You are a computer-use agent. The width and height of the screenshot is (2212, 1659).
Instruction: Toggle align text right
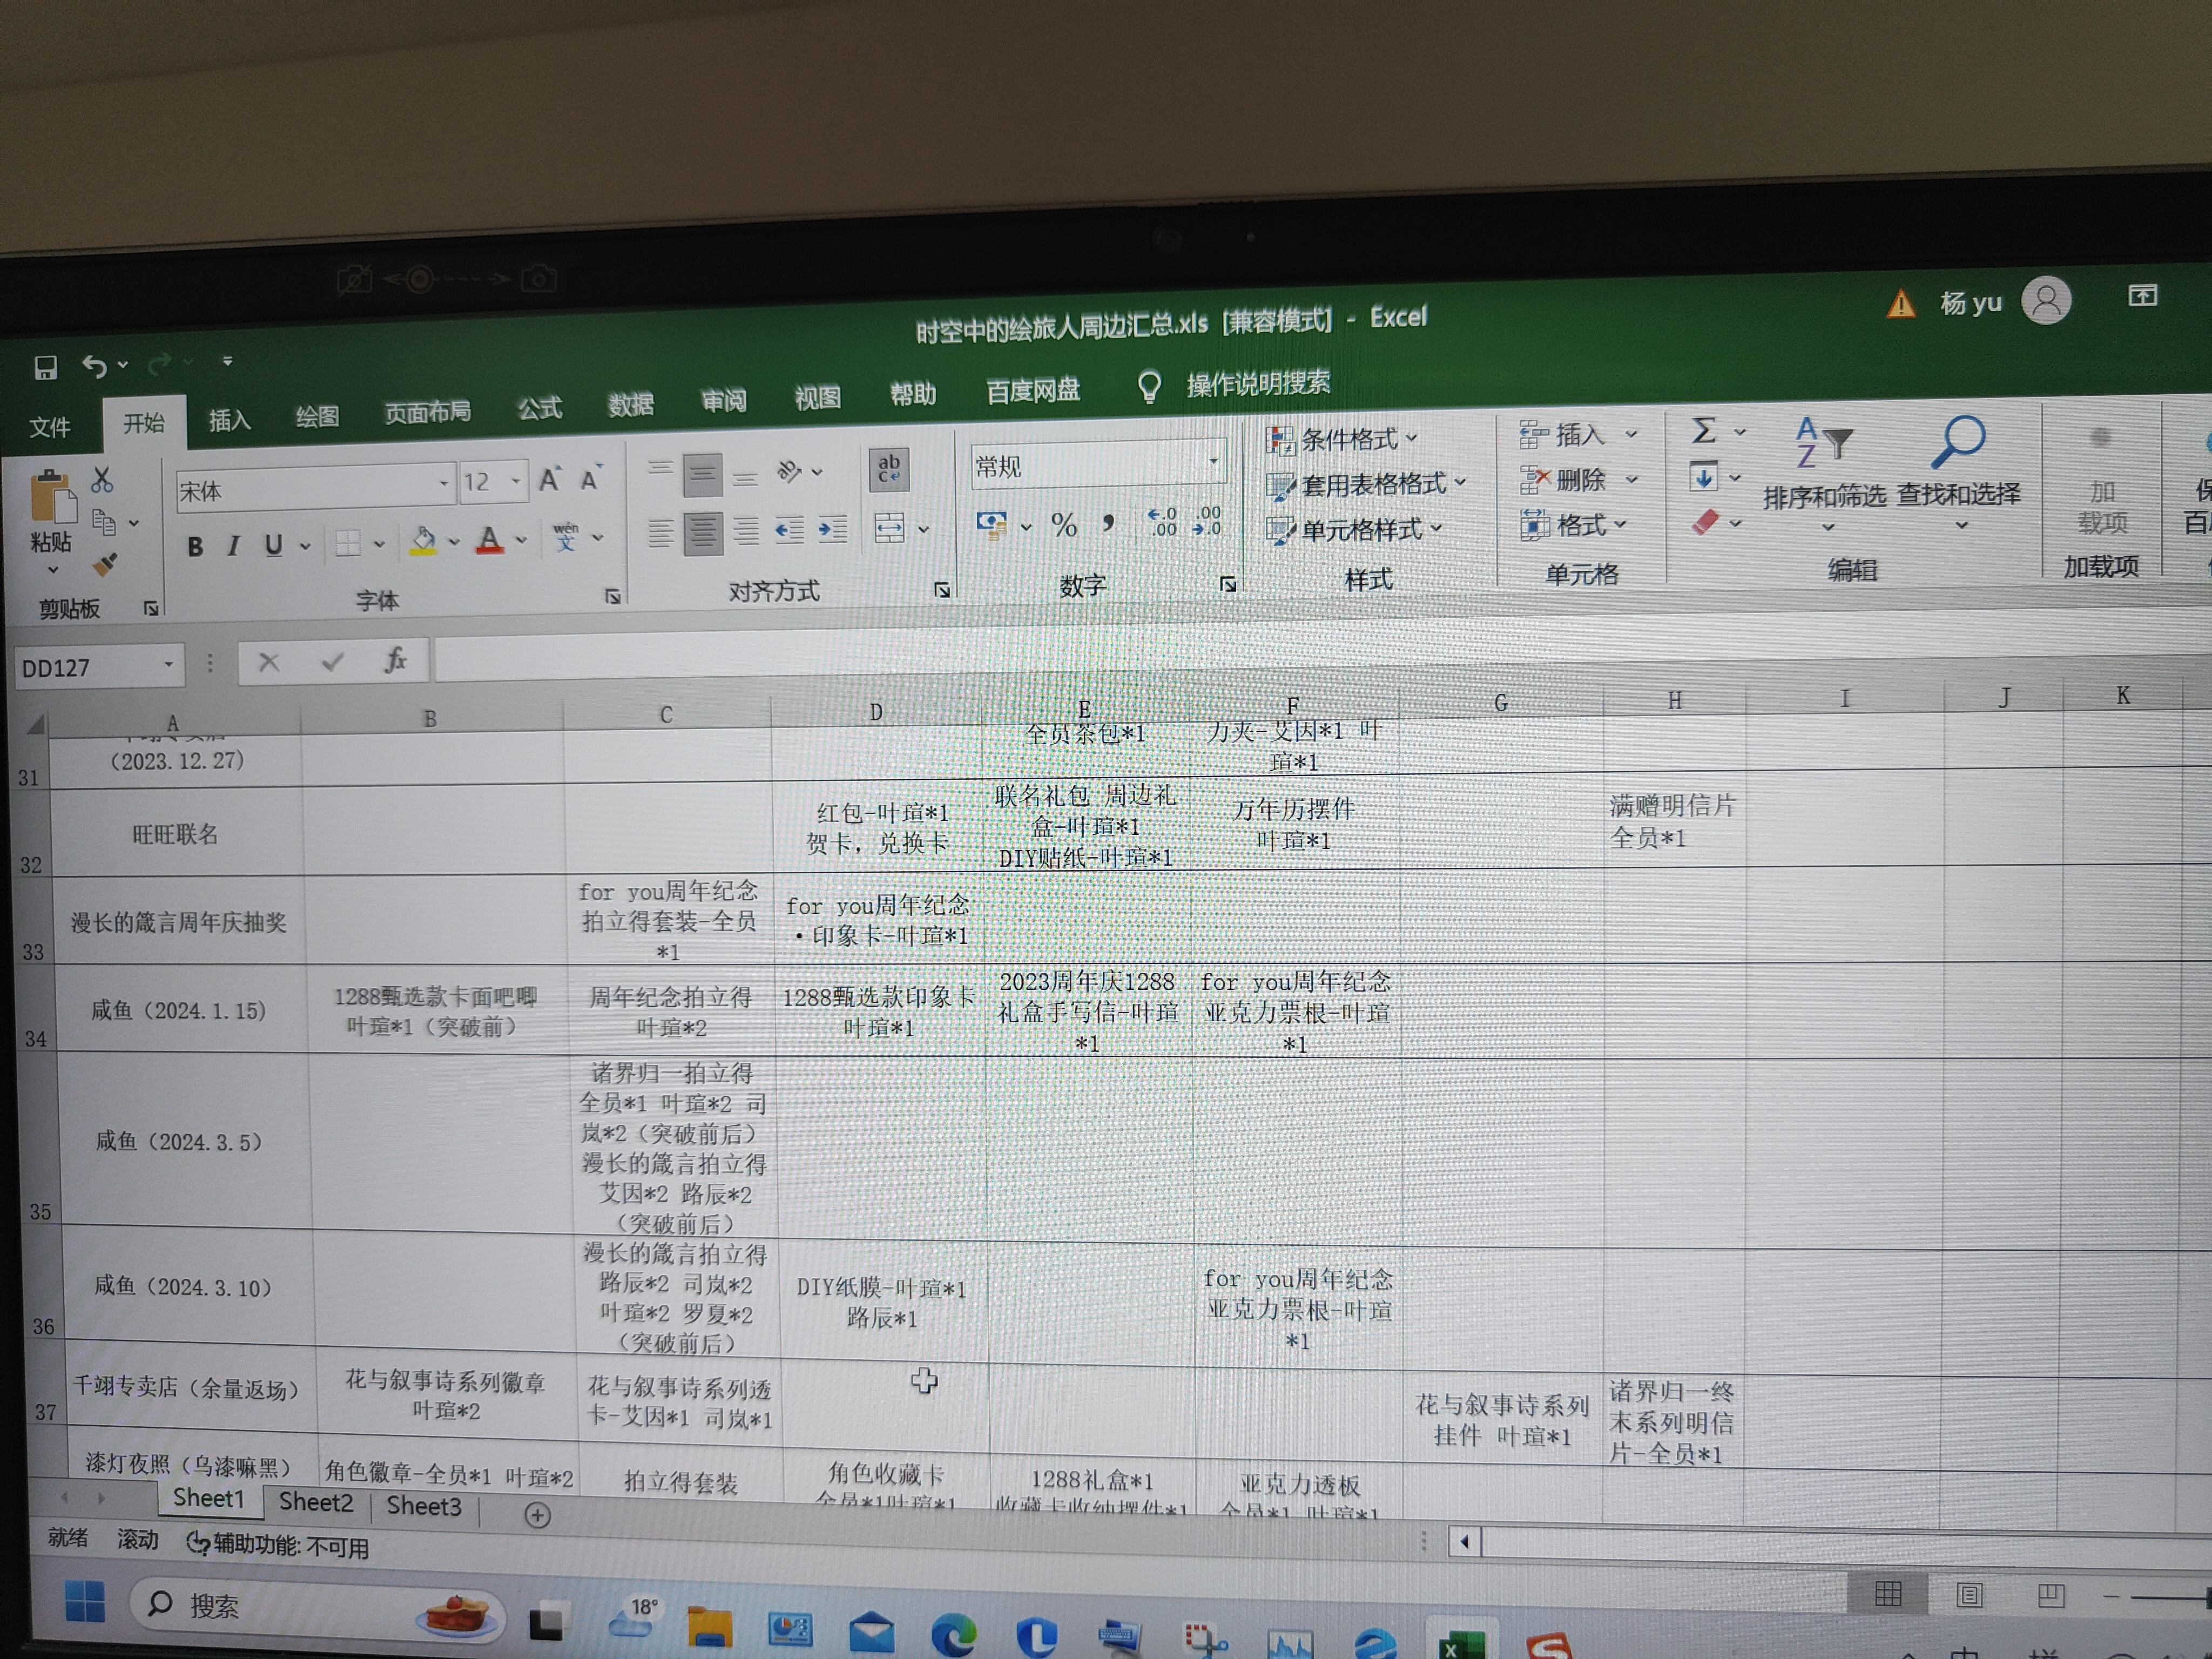(746, 530)
